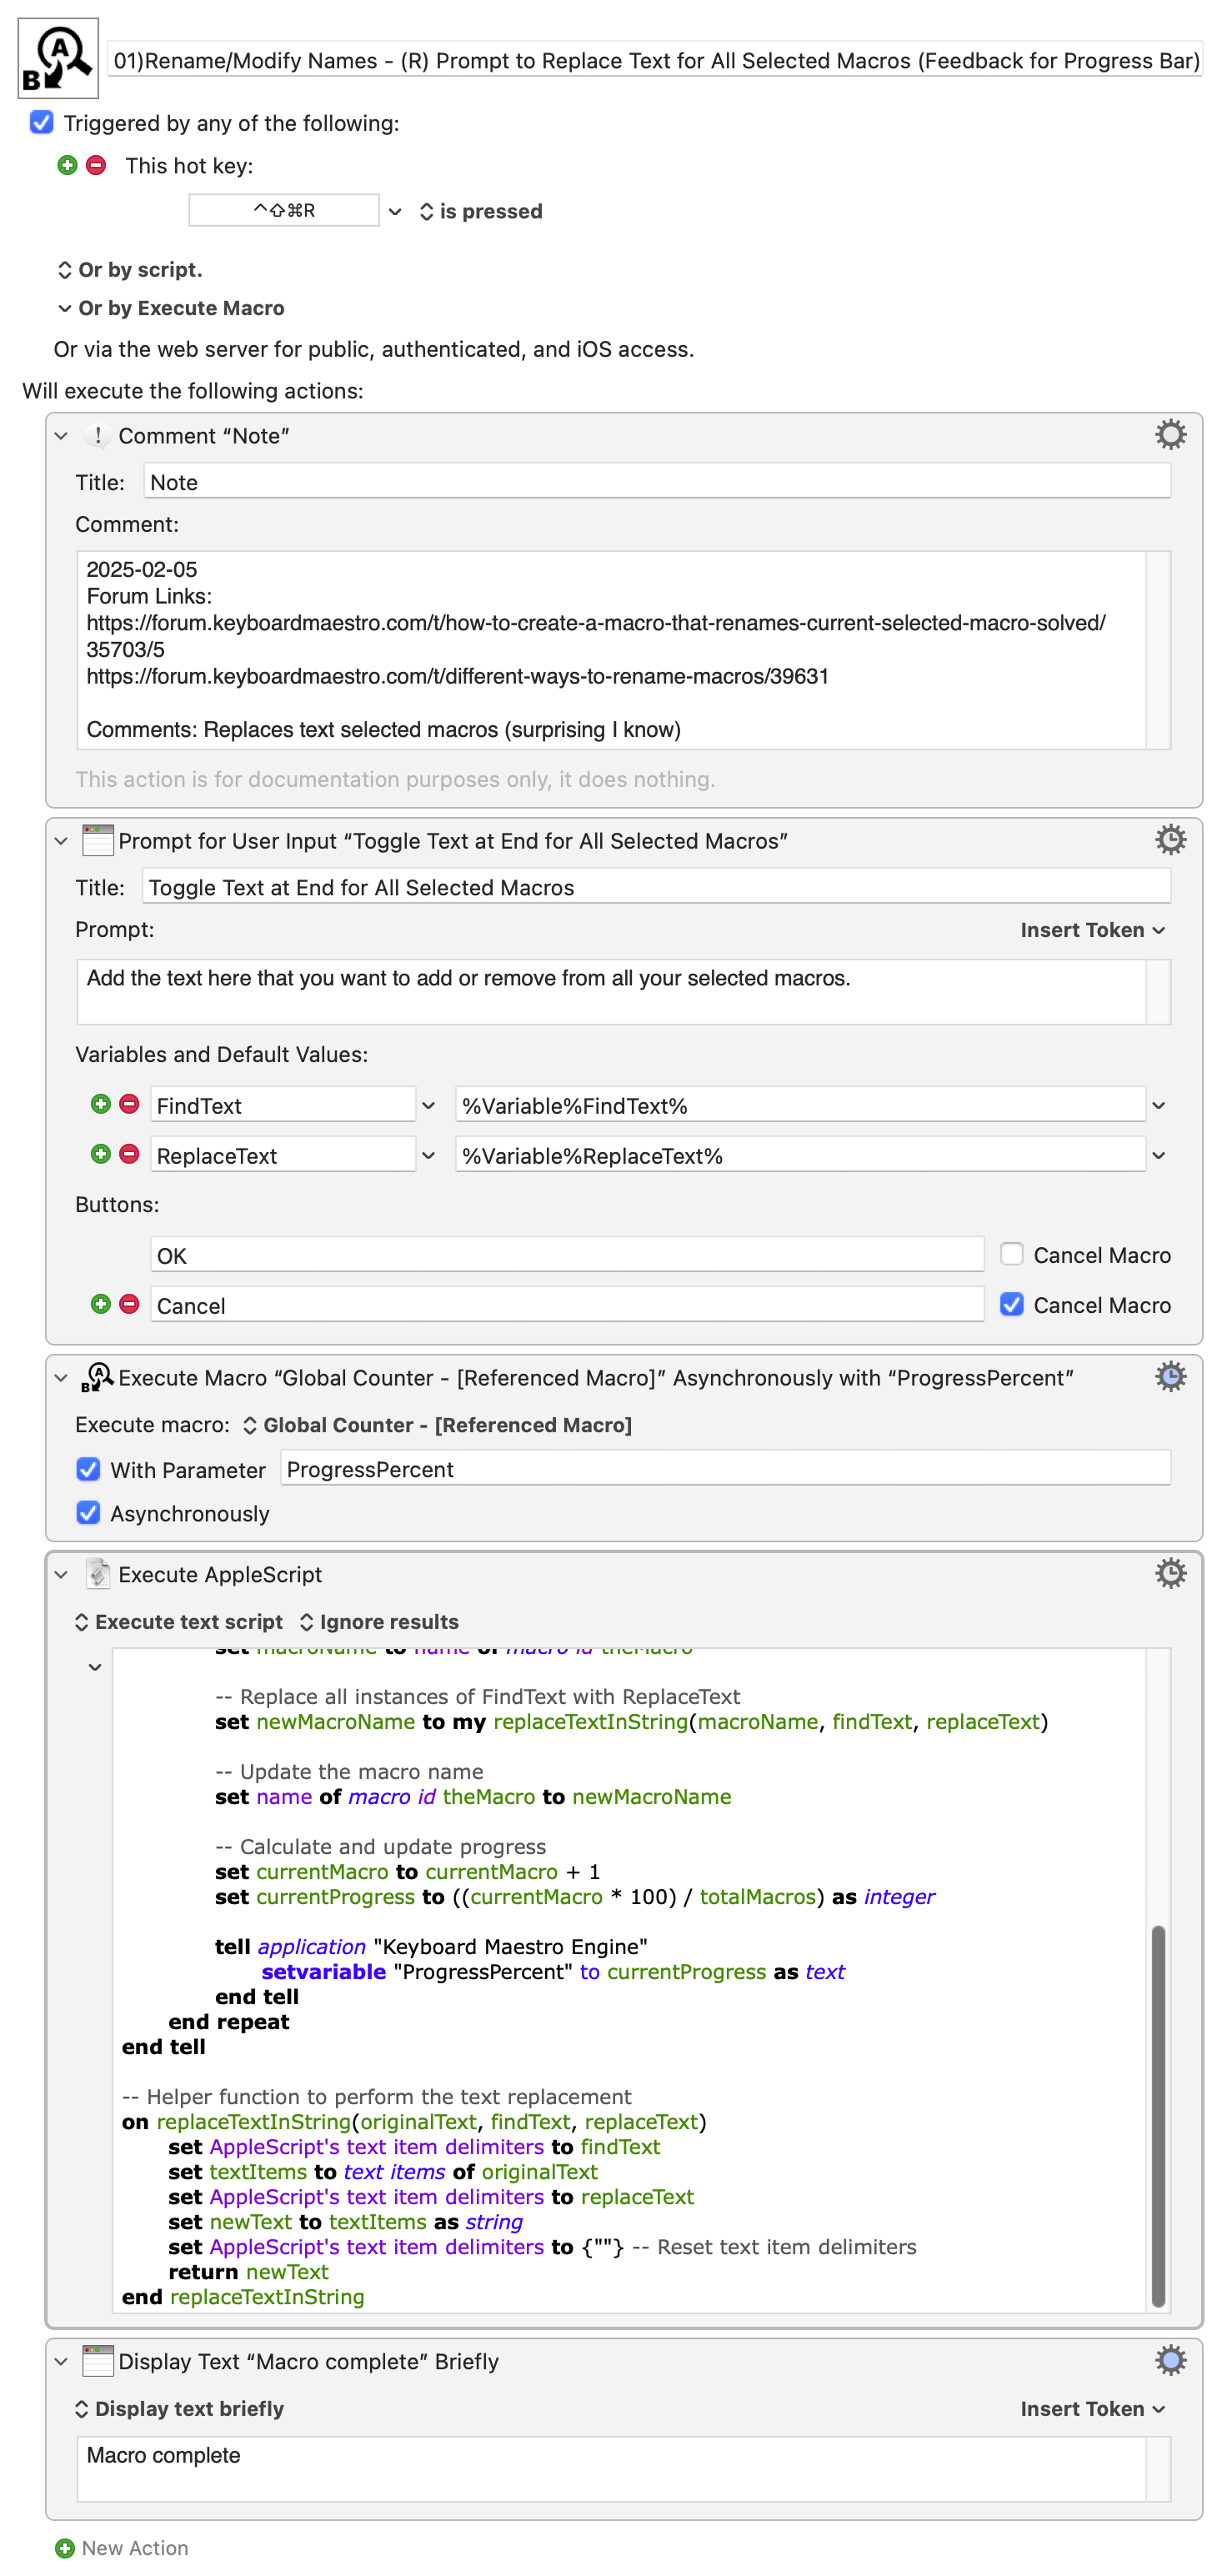Collapse the Prompt for User Input action
The width and height of the screenshot is (1222, 2576).
pos(61,840)
